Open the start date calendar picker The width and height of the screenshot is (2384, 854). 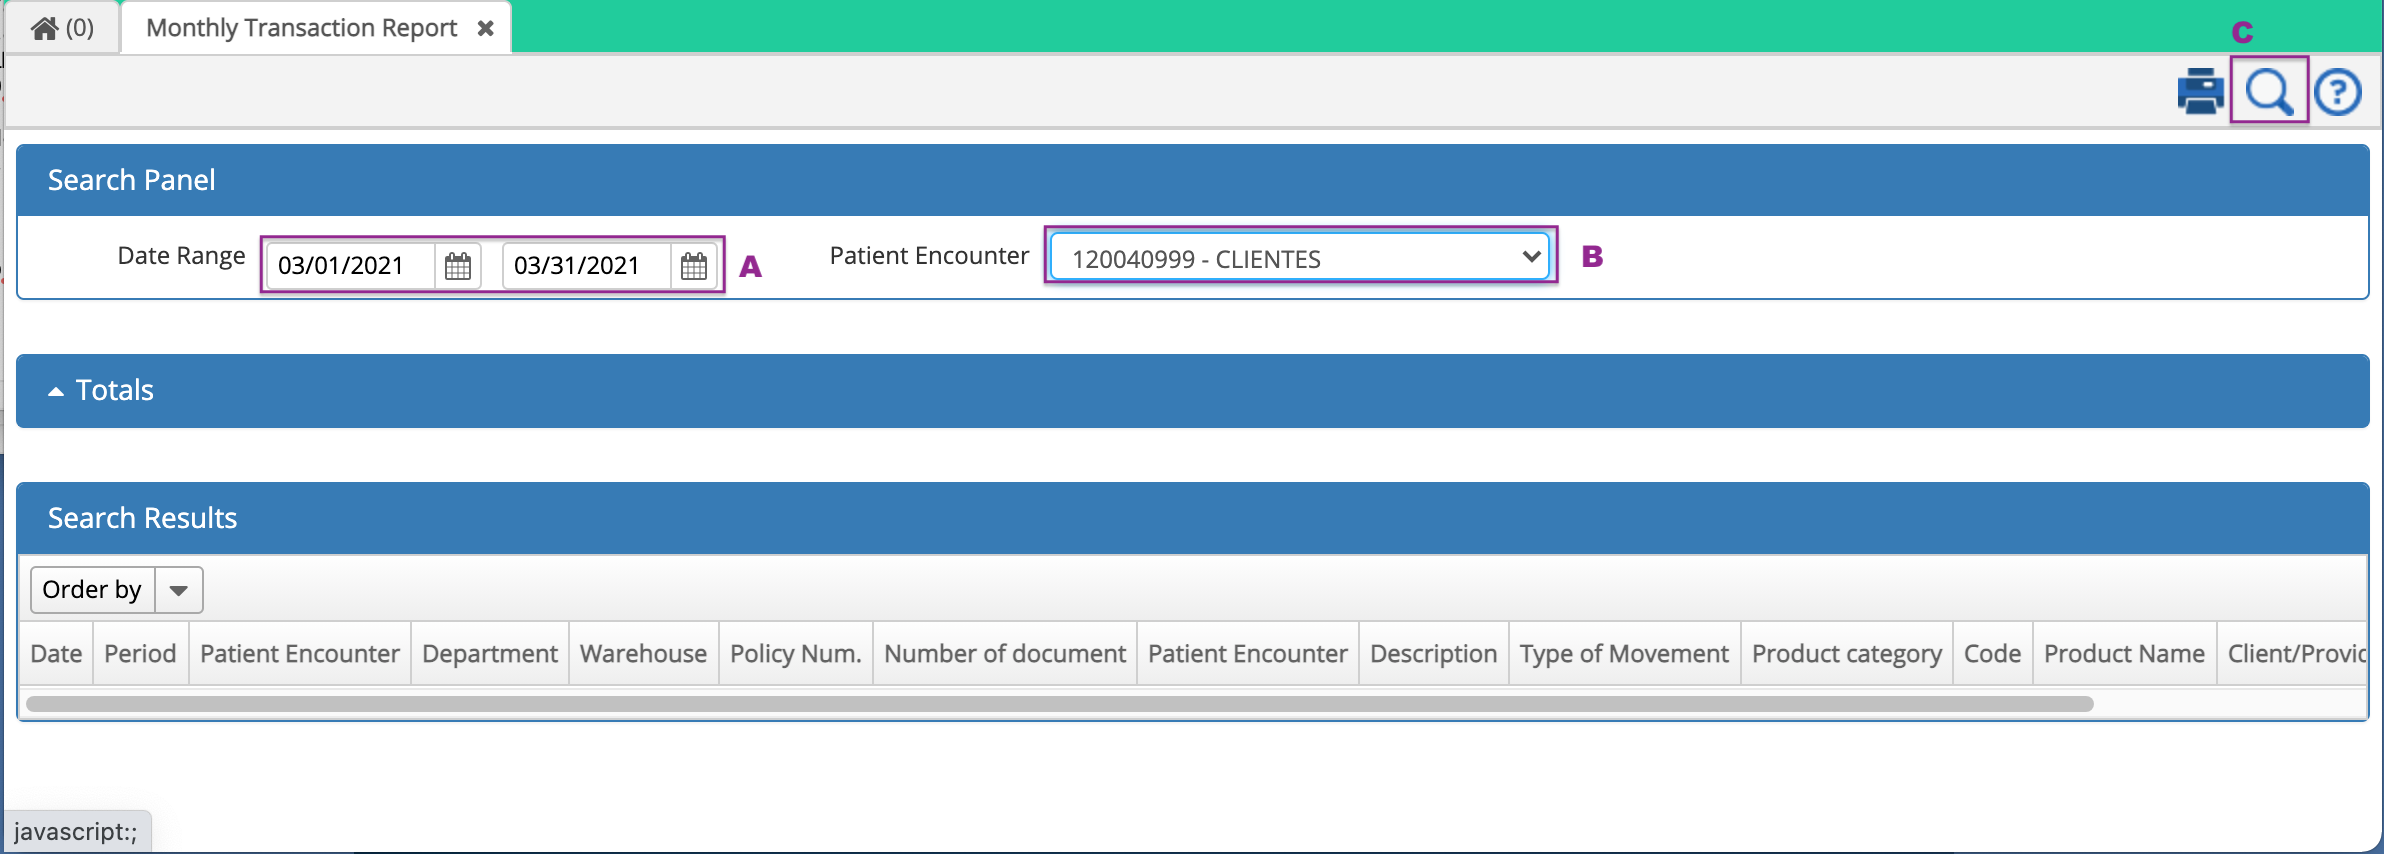tap(458, 266)
